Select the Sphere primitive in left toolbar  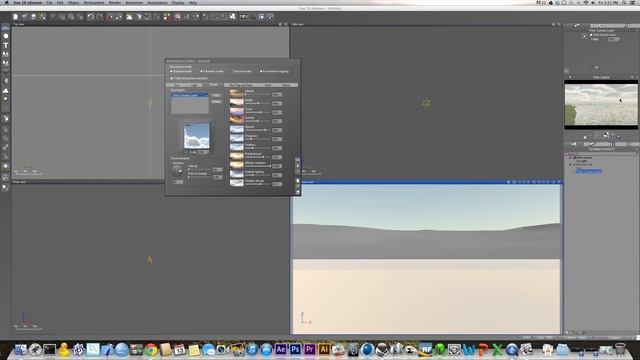[x=6, y=36]
